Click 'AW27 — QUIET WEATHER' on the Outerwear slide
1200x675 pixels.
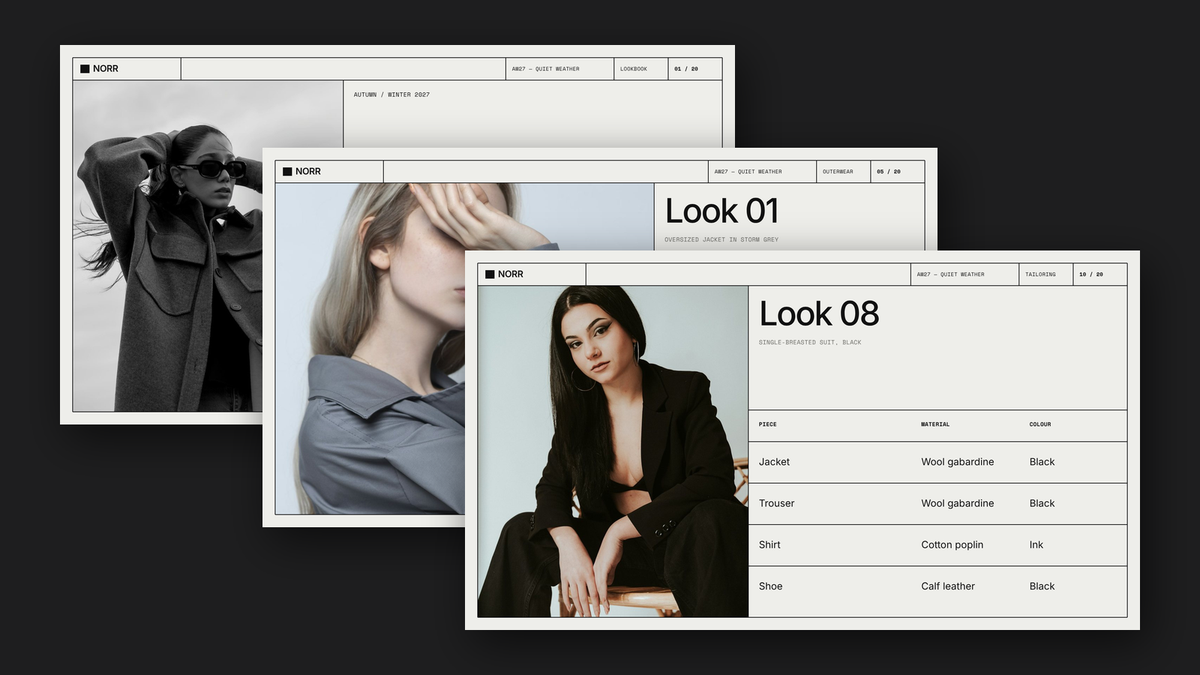pos(748,172)
